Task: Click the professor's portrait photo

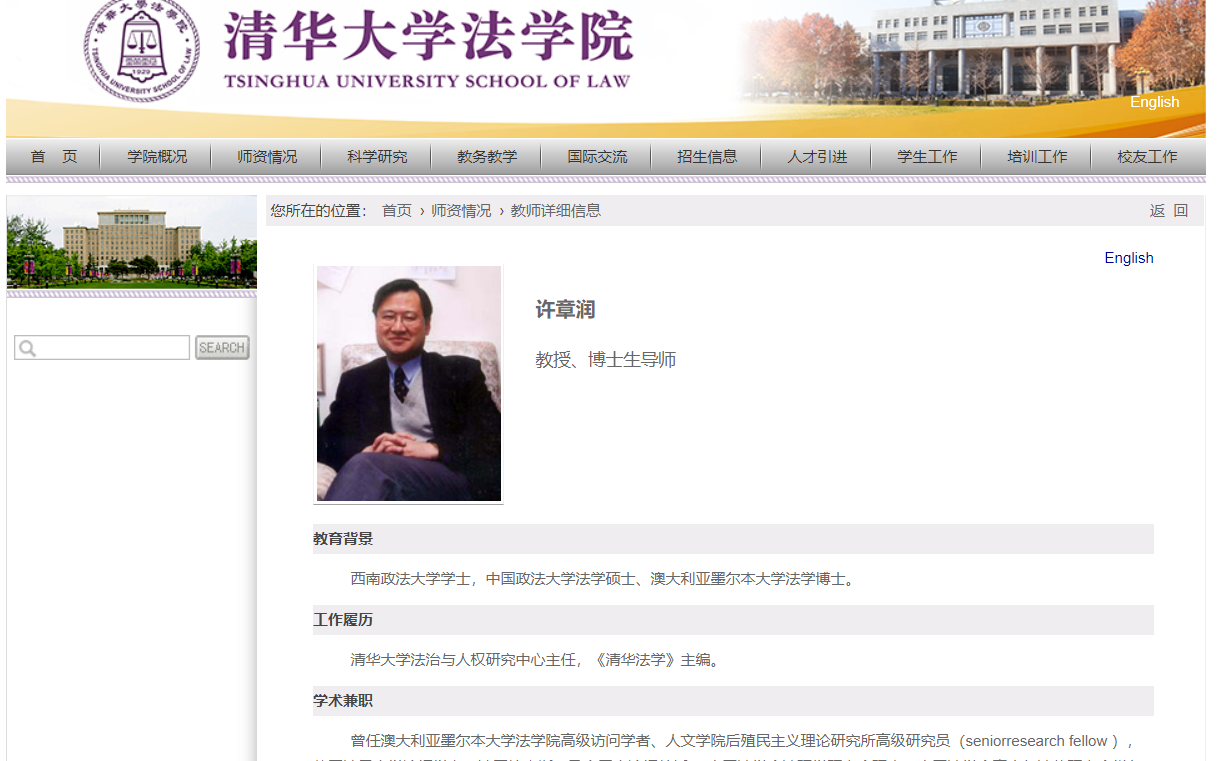Action: coord(409,384)
